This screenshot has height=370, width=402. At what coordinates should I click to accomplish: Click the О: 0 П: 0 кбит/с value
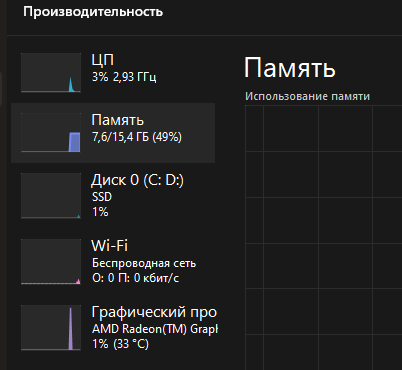coord(135,278)
